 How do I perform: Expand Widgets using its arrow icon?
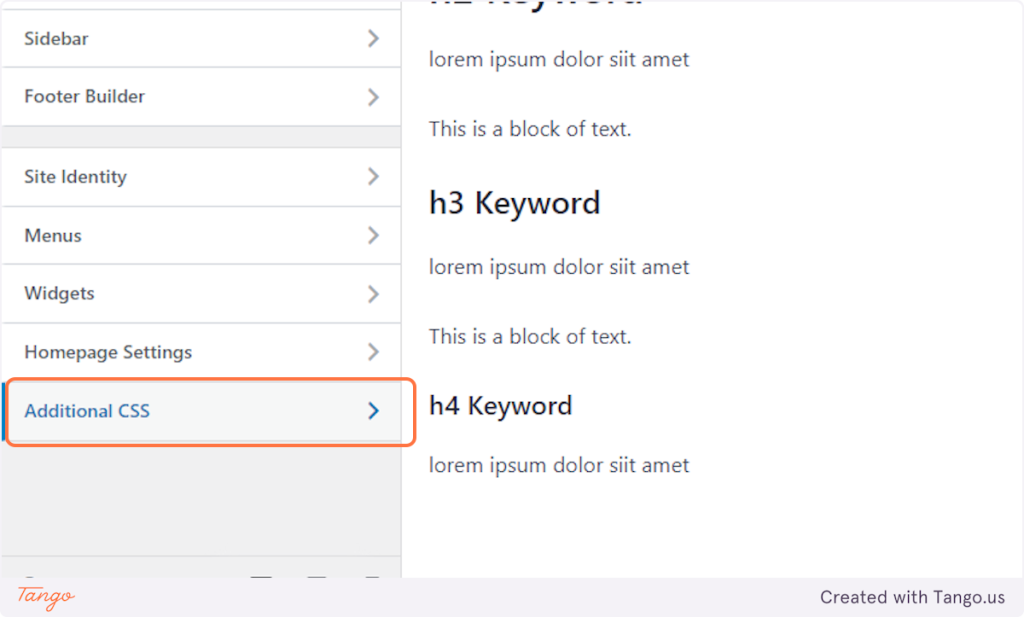coord(373,294)
